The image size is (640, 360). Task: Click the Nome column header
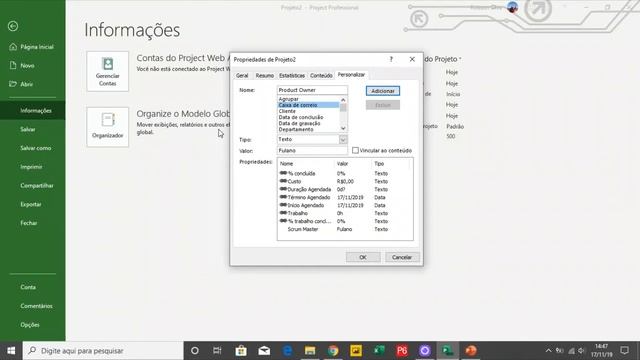click(x=287, y=164)
